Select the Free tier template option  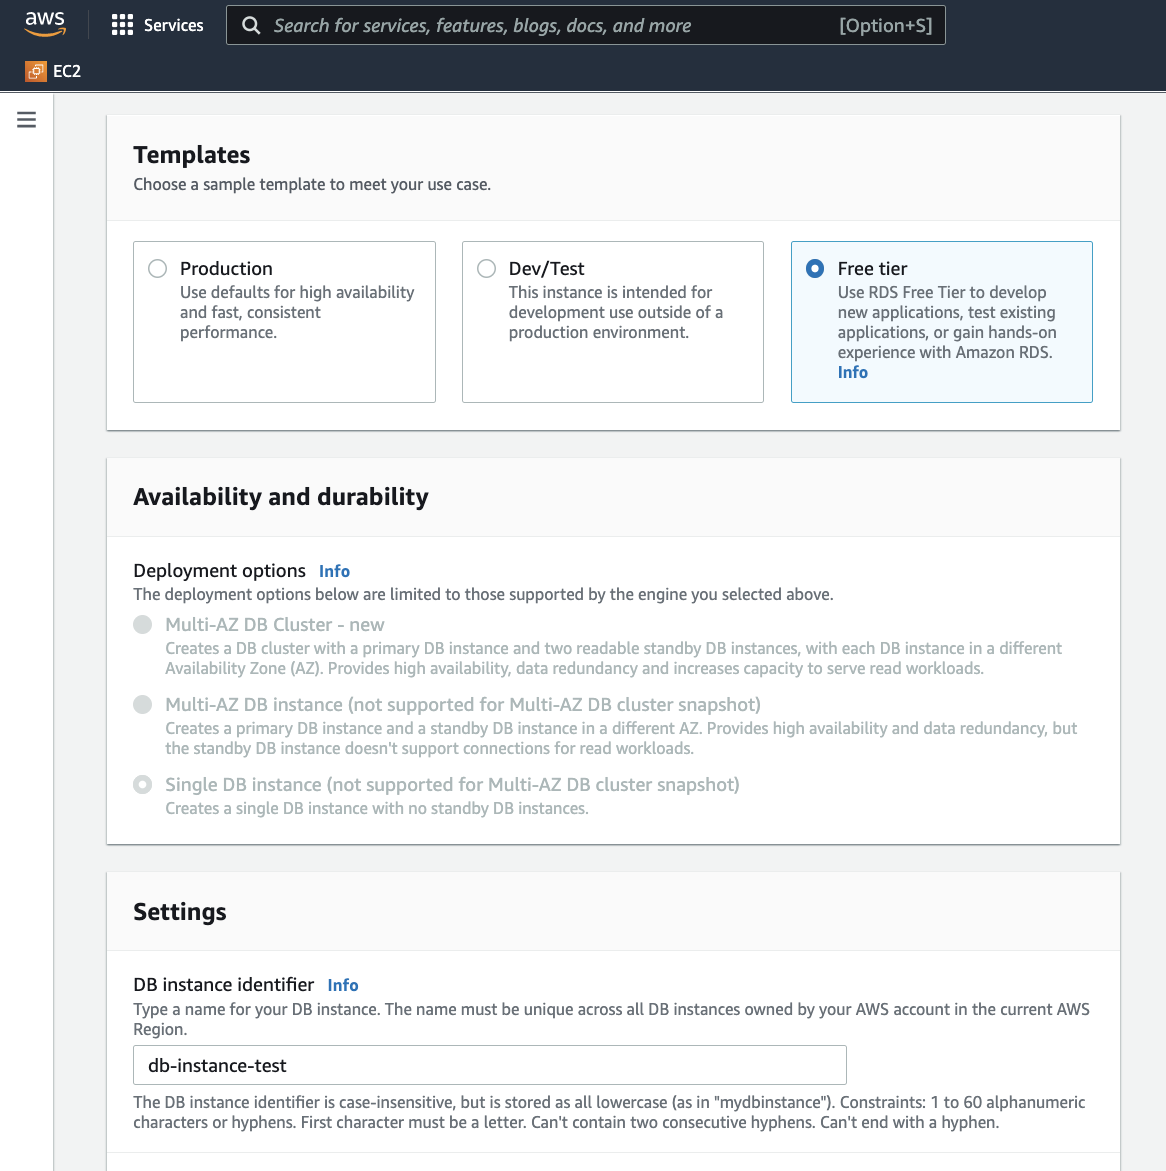[816, 268]
